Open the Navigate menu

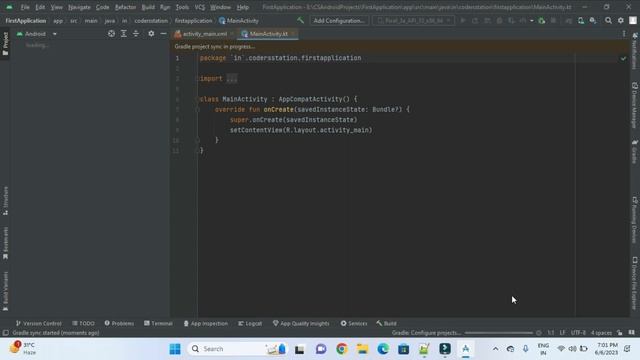point(79,7)
